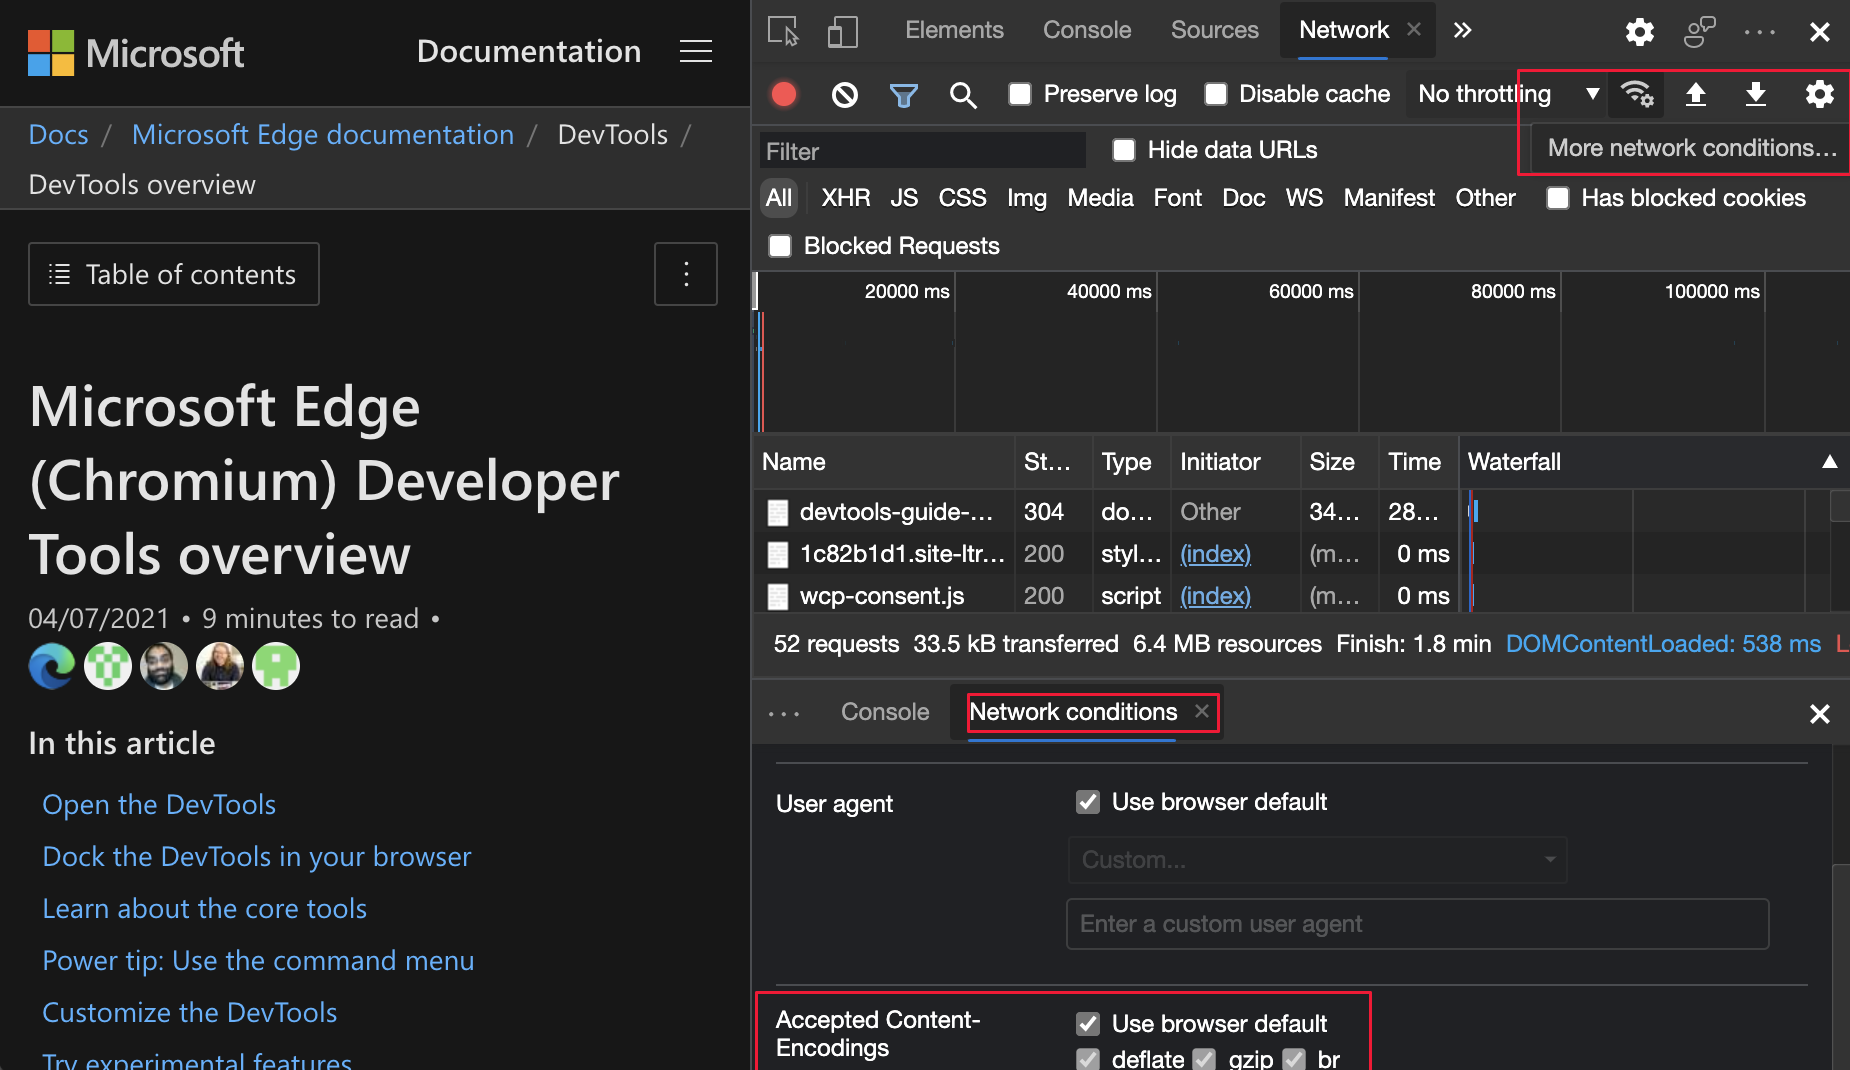1850x1070 pixels.
Task: Uncheck User agent Use browser default
Action: tap(1088, 802)
